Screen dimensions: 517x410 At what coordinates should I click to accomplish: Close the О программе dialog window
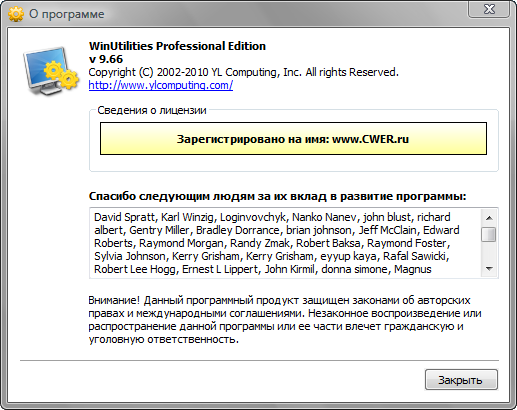tap(489, 9)
